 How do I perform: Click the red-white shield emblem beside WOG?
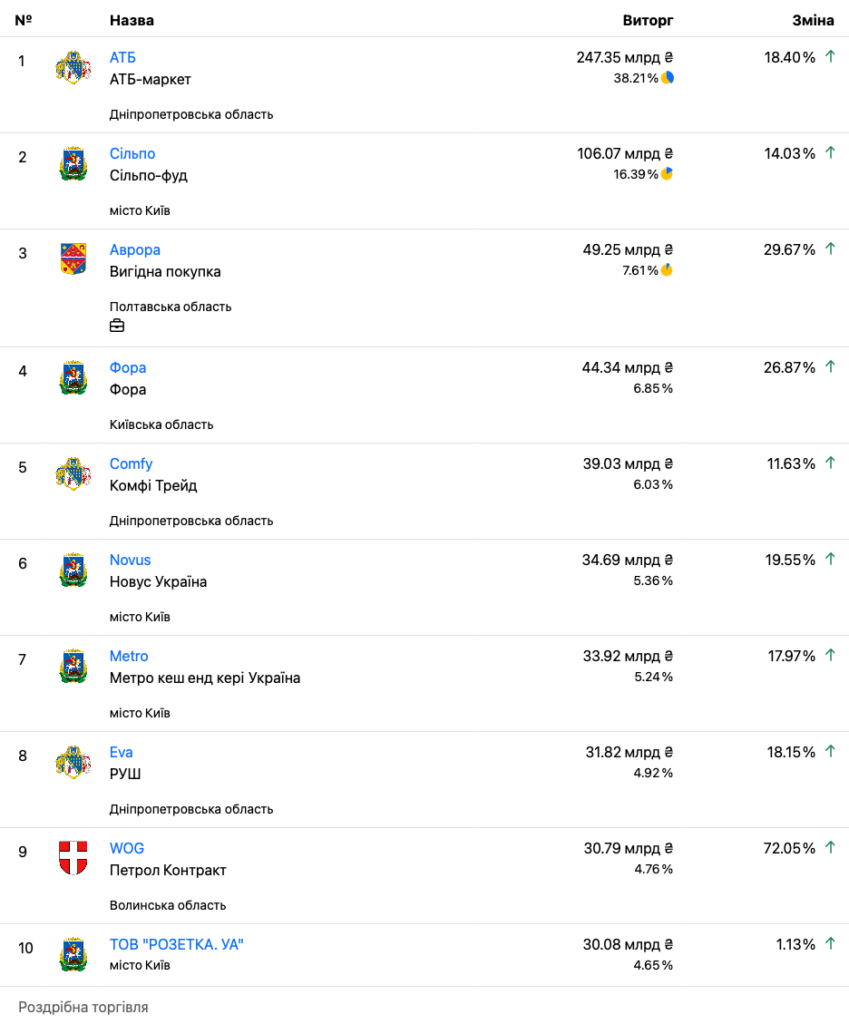pyautogui.click(x=73, y=858)
